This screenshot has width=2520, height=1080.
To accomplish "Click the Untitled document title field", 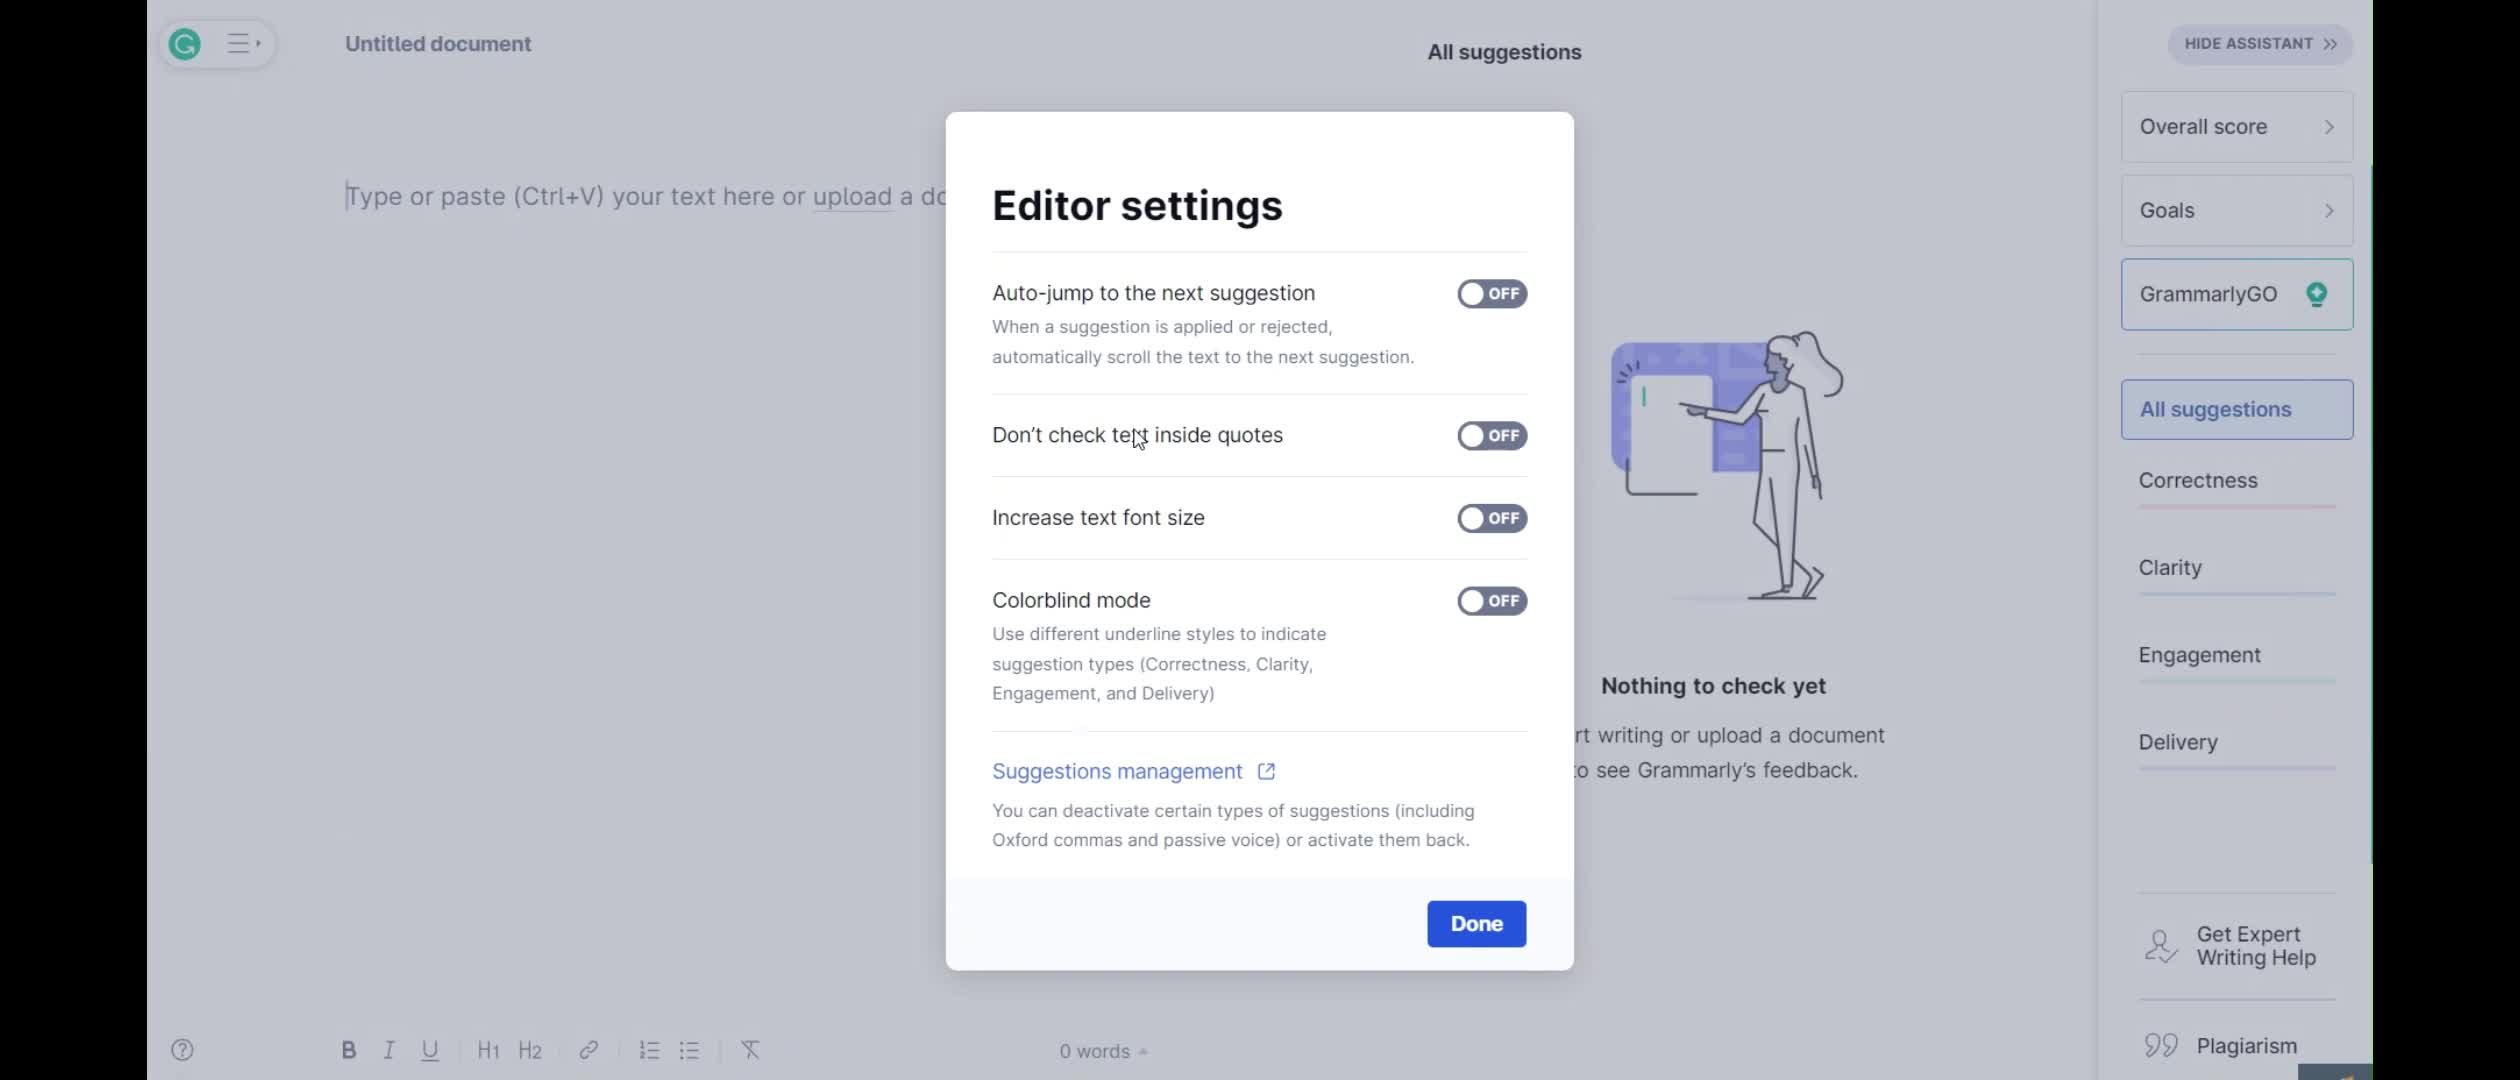I will coord(438,44).
